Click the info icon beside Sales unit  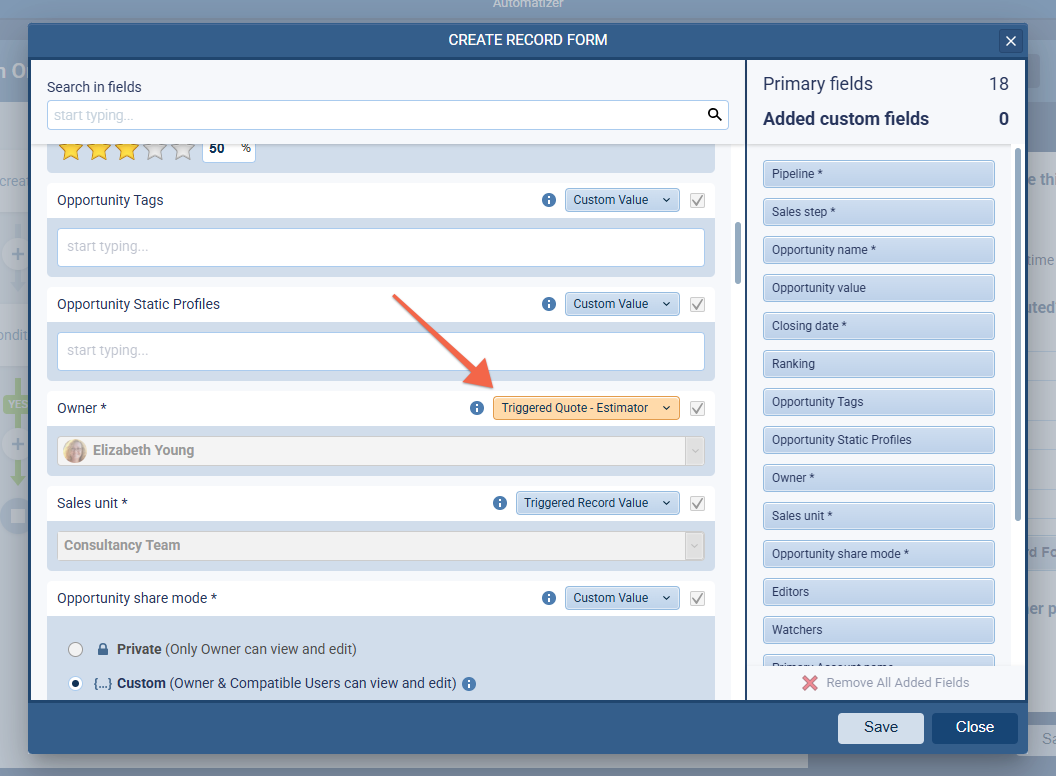(499, 503)
